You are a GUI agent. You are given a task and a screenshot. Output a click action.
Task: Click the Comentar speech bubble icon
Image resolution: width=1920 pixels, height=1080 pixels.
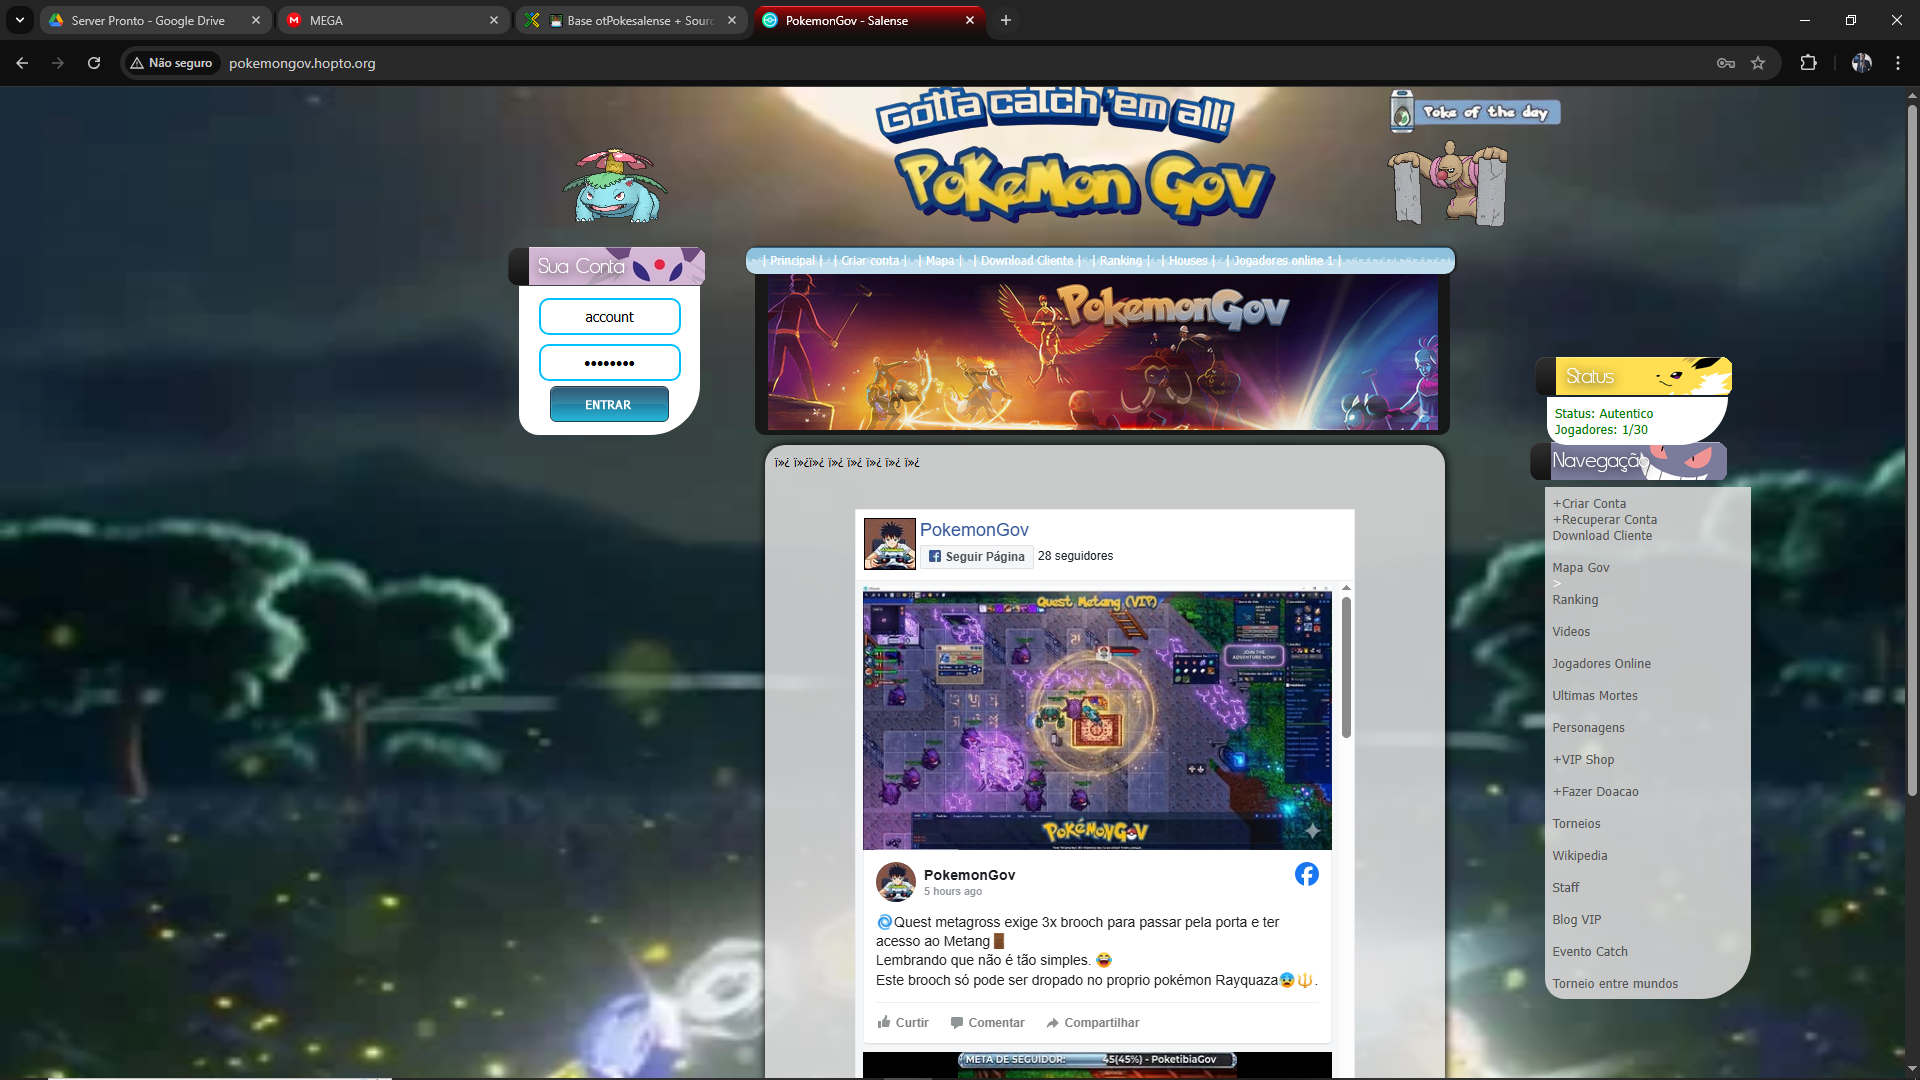click(957, 1022)
